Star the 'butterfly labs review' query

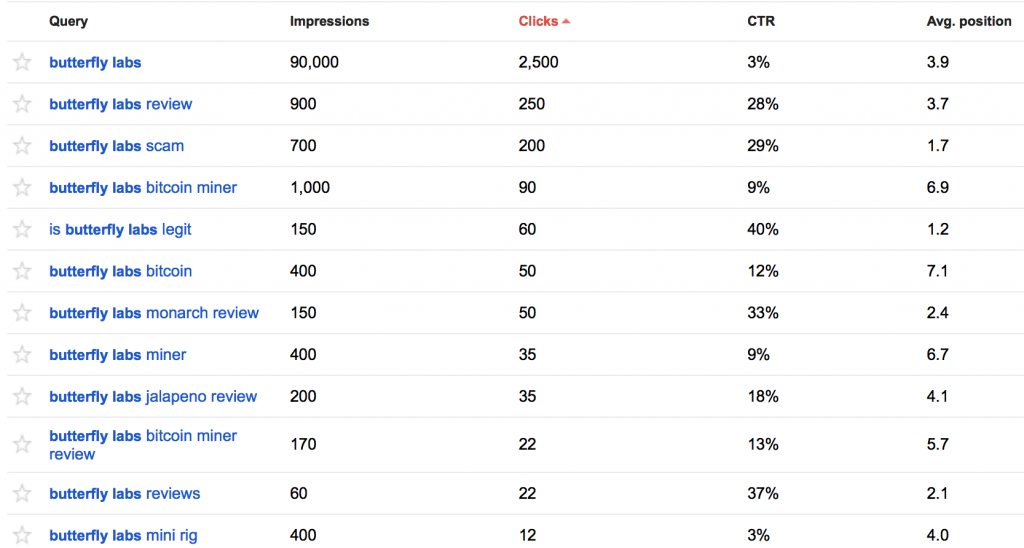(22, 104)
